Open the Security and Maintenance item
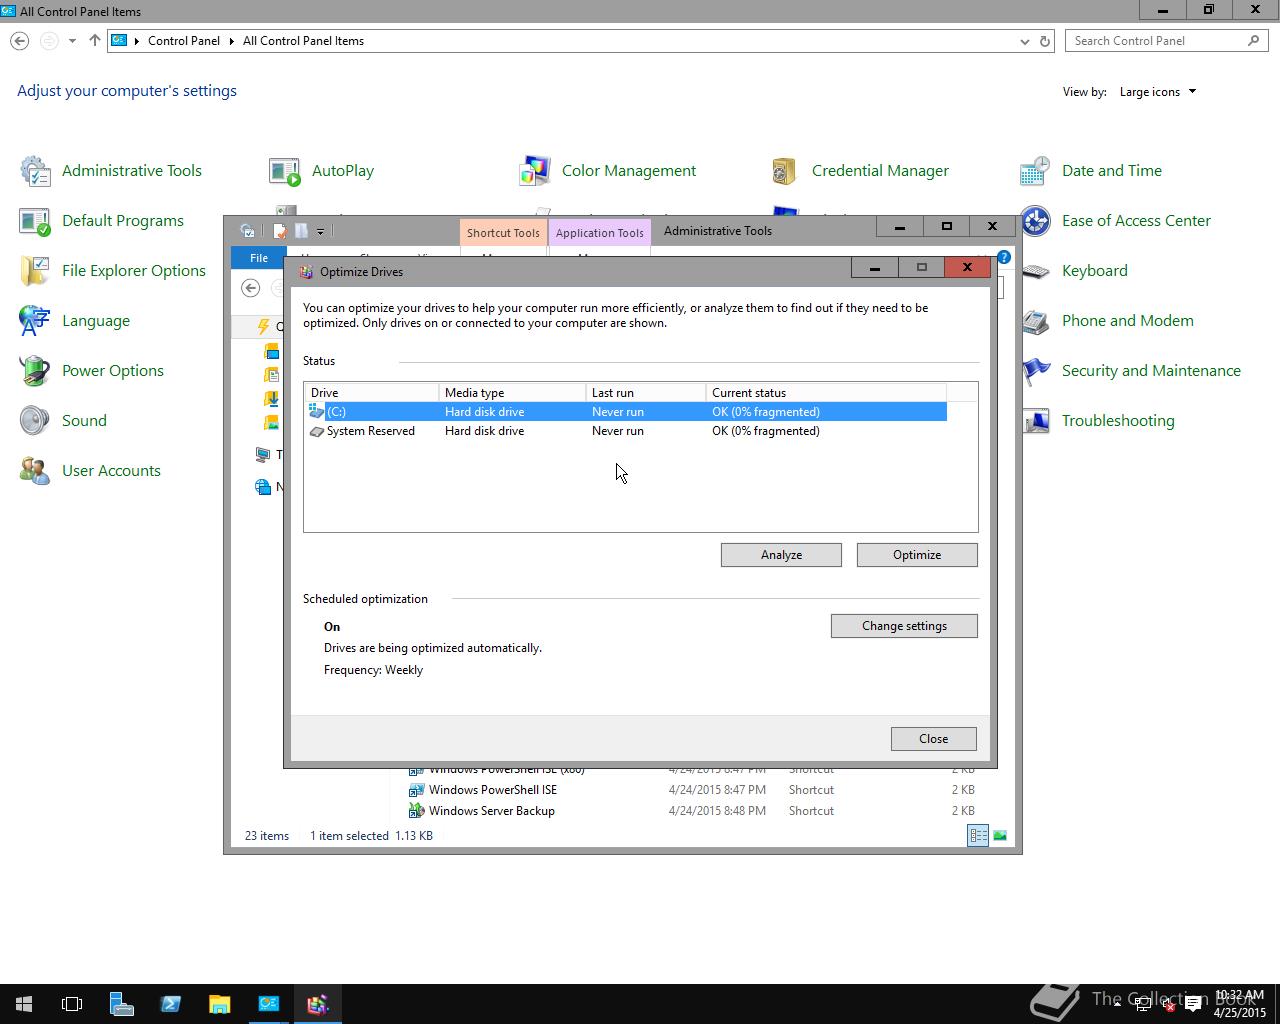The height and width of the screenshot is (1024, 1280). (1131, 371)
